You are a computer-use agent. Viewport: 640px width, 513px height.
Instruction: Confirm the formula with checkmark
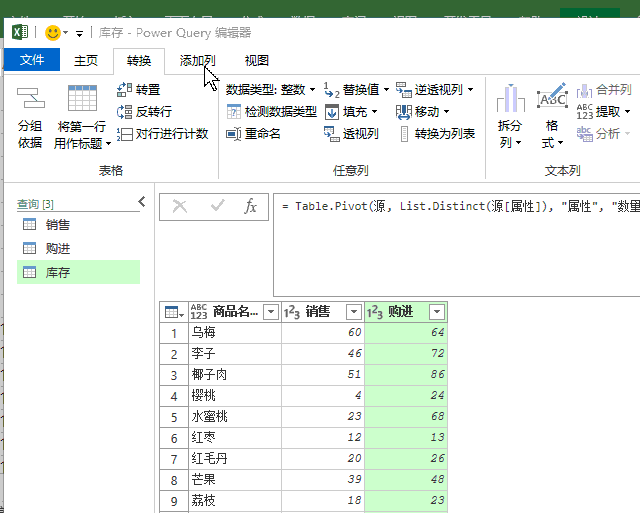click(x=218, y=206)
